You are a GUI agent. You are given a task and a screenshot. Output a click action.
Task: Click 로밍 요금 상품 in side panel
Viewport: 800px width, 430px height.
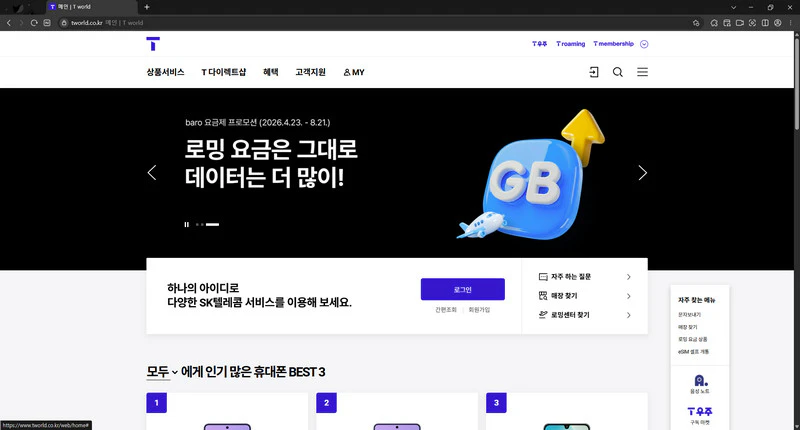pos(692,339)
